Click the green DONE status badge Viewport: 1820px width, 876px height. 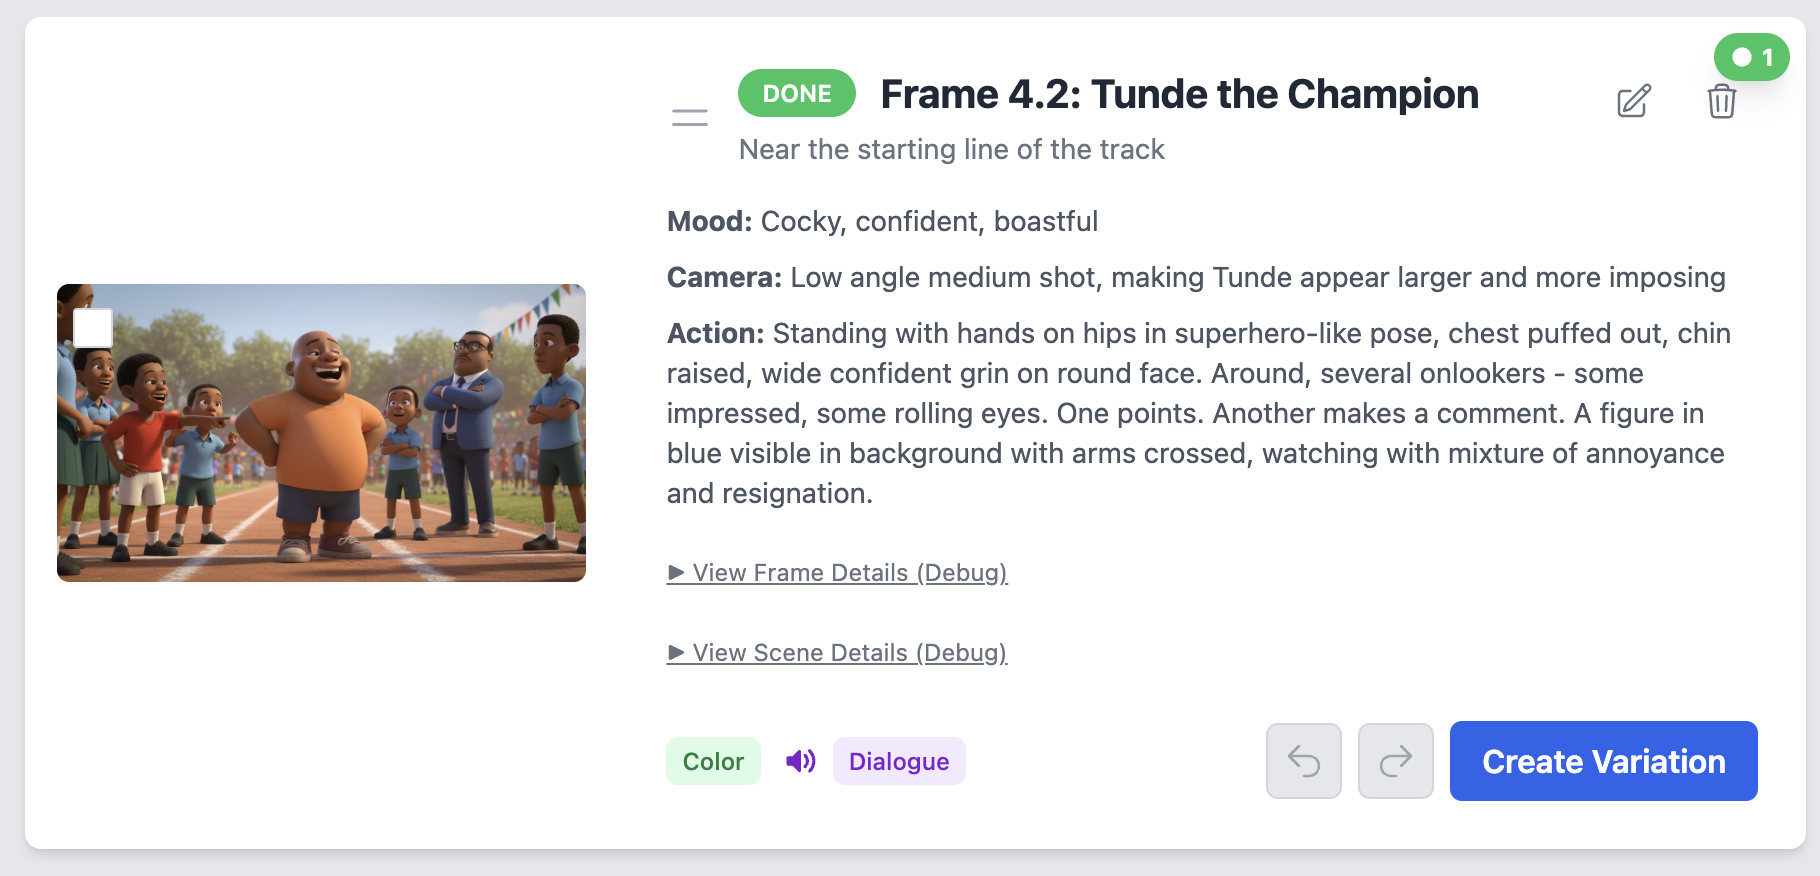coord(796,94)
